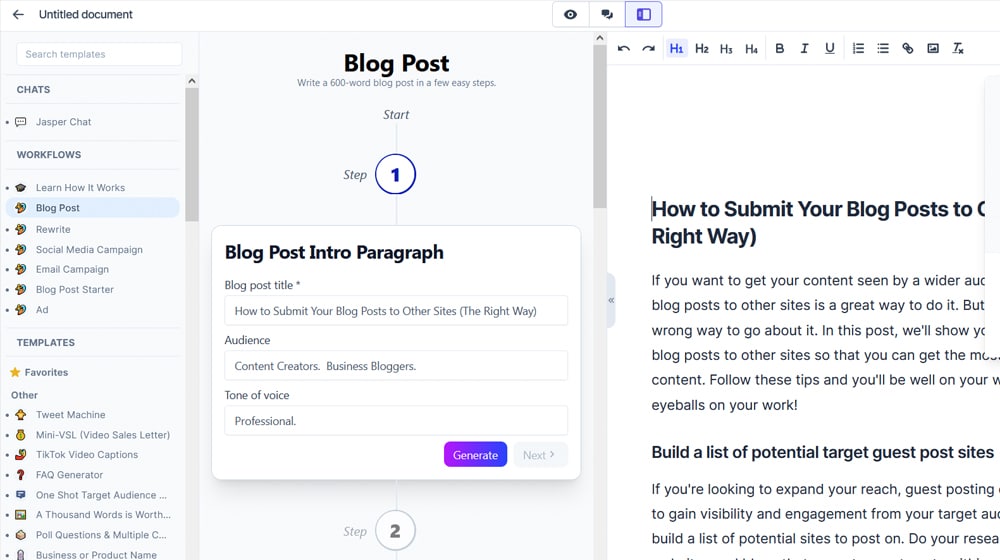Insert a numbered list

point(858,49)
